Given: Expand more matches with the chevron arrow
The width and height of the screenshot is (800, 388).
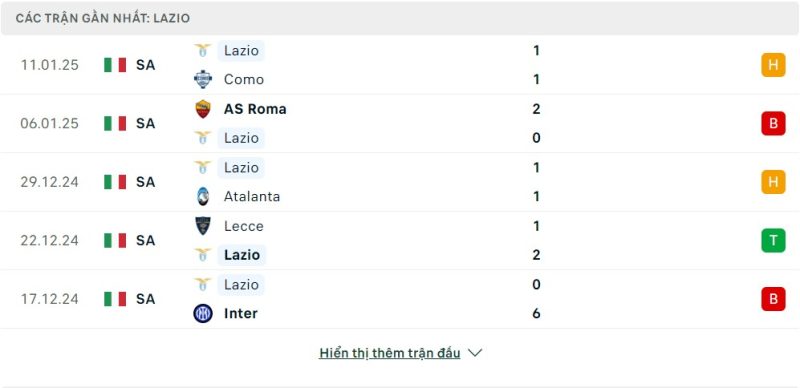Looking at the screenshot, I should 475,353.
